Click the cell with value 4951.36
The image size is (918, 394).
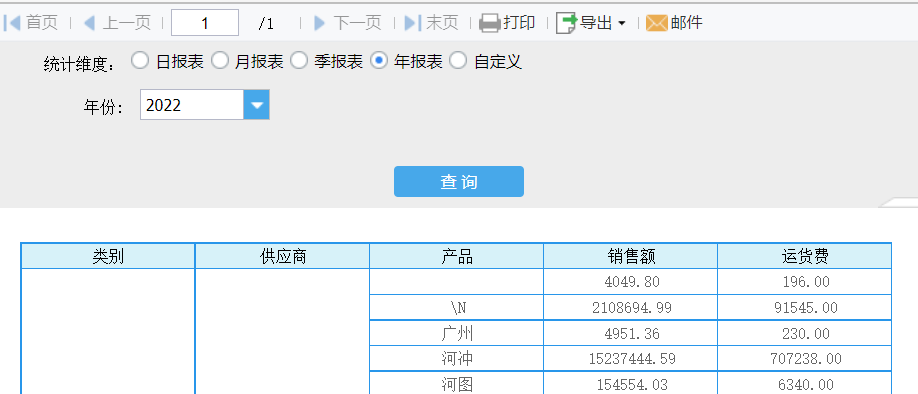coord(631,333)
